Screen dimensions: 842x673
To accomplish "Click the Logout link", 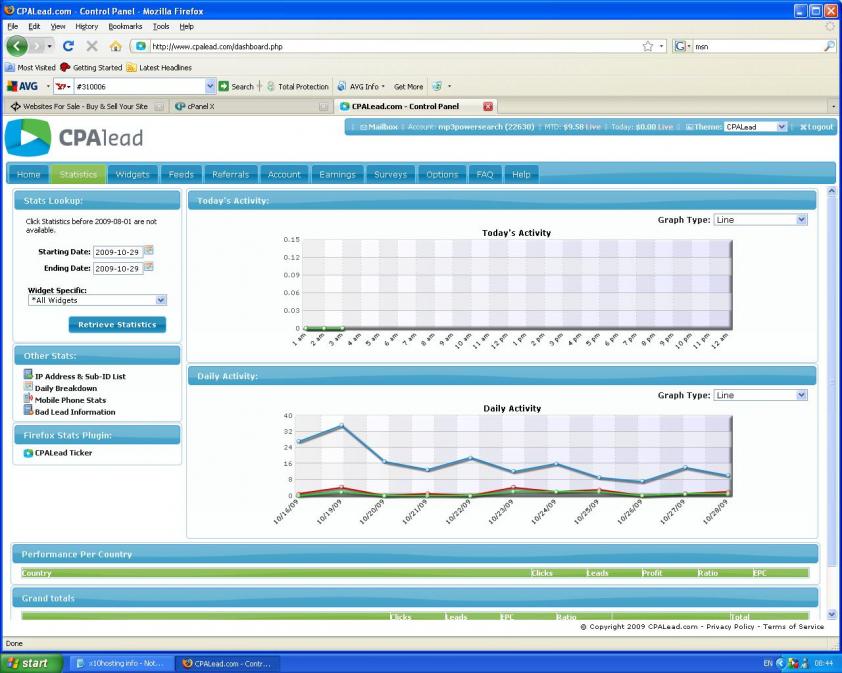I will pos(816,127).
